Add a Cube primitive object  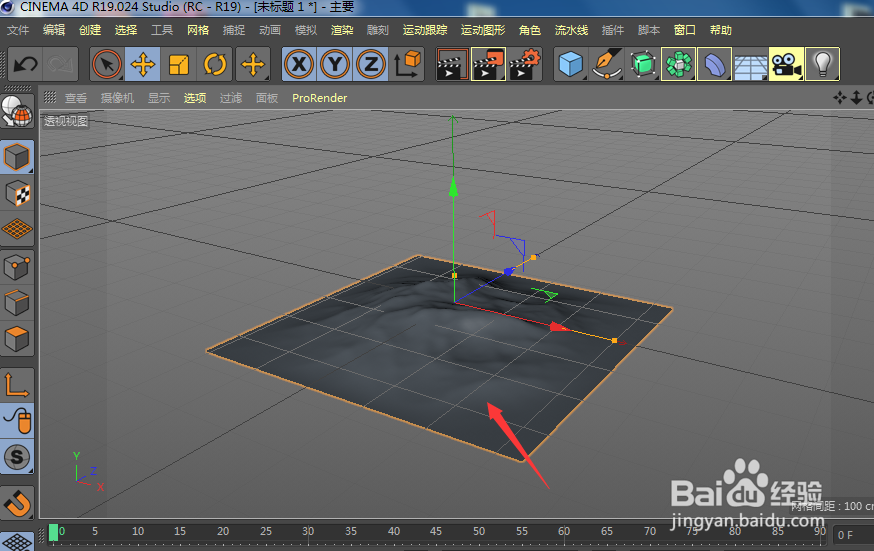[x=571, y=65]
